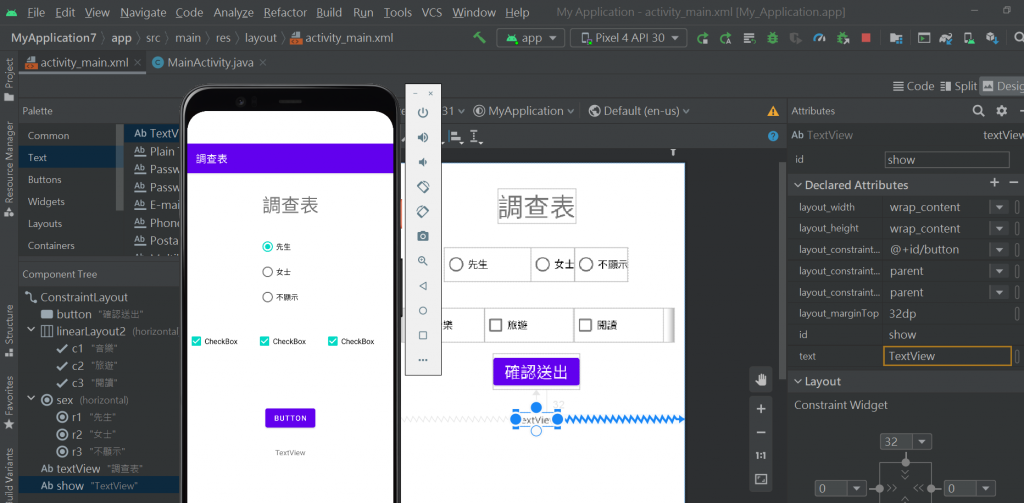Open the Attributes panel gear settings
This screenshot has height=503, width=1024.
click(1001, 111)
